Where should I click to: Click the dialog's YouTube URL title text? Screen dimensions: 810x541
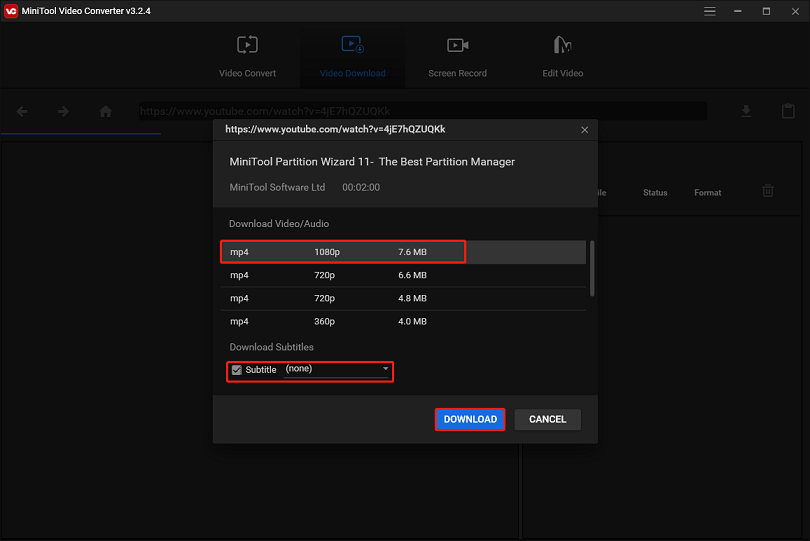coord(335,129)
